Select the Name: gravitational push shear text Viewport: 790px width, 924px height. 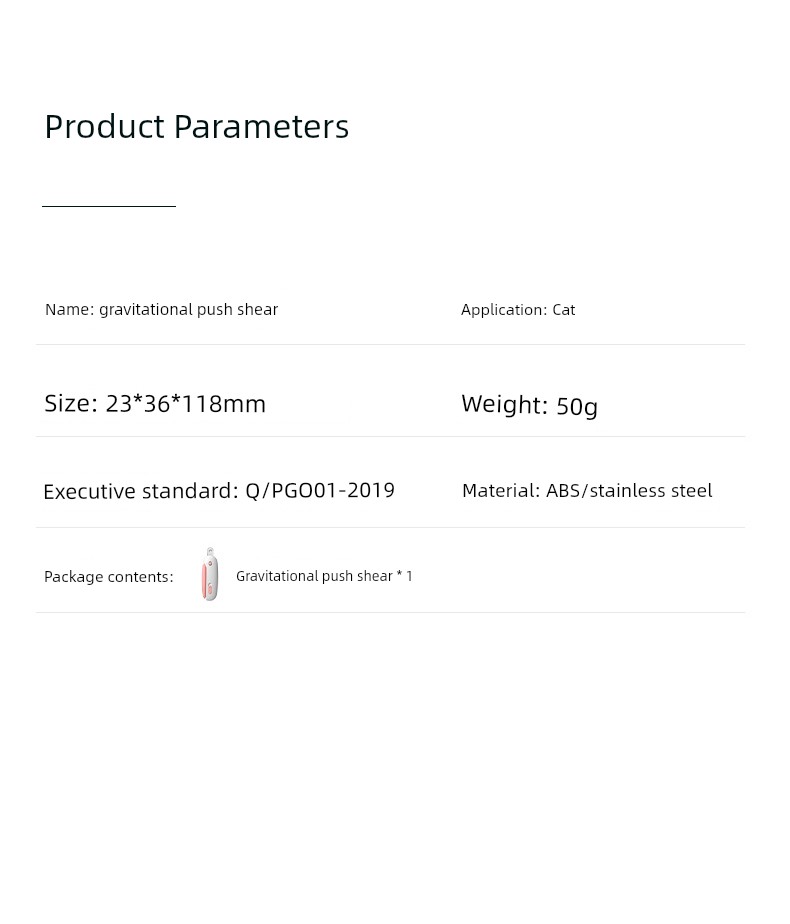coord(161,309)
